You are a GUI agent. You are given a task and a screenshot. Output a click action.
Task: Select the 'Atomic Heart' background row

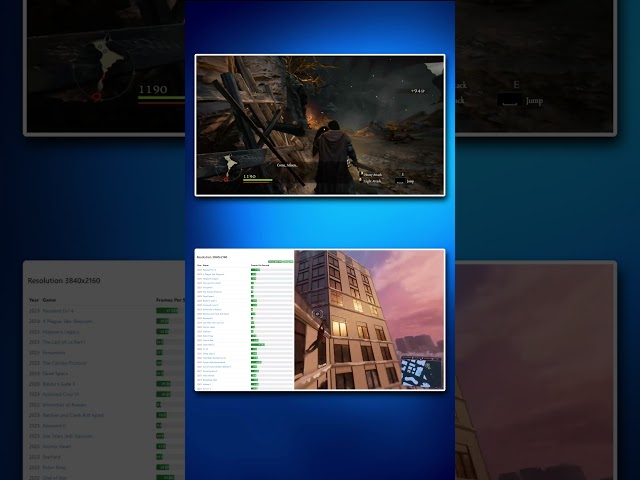point(106,447)
